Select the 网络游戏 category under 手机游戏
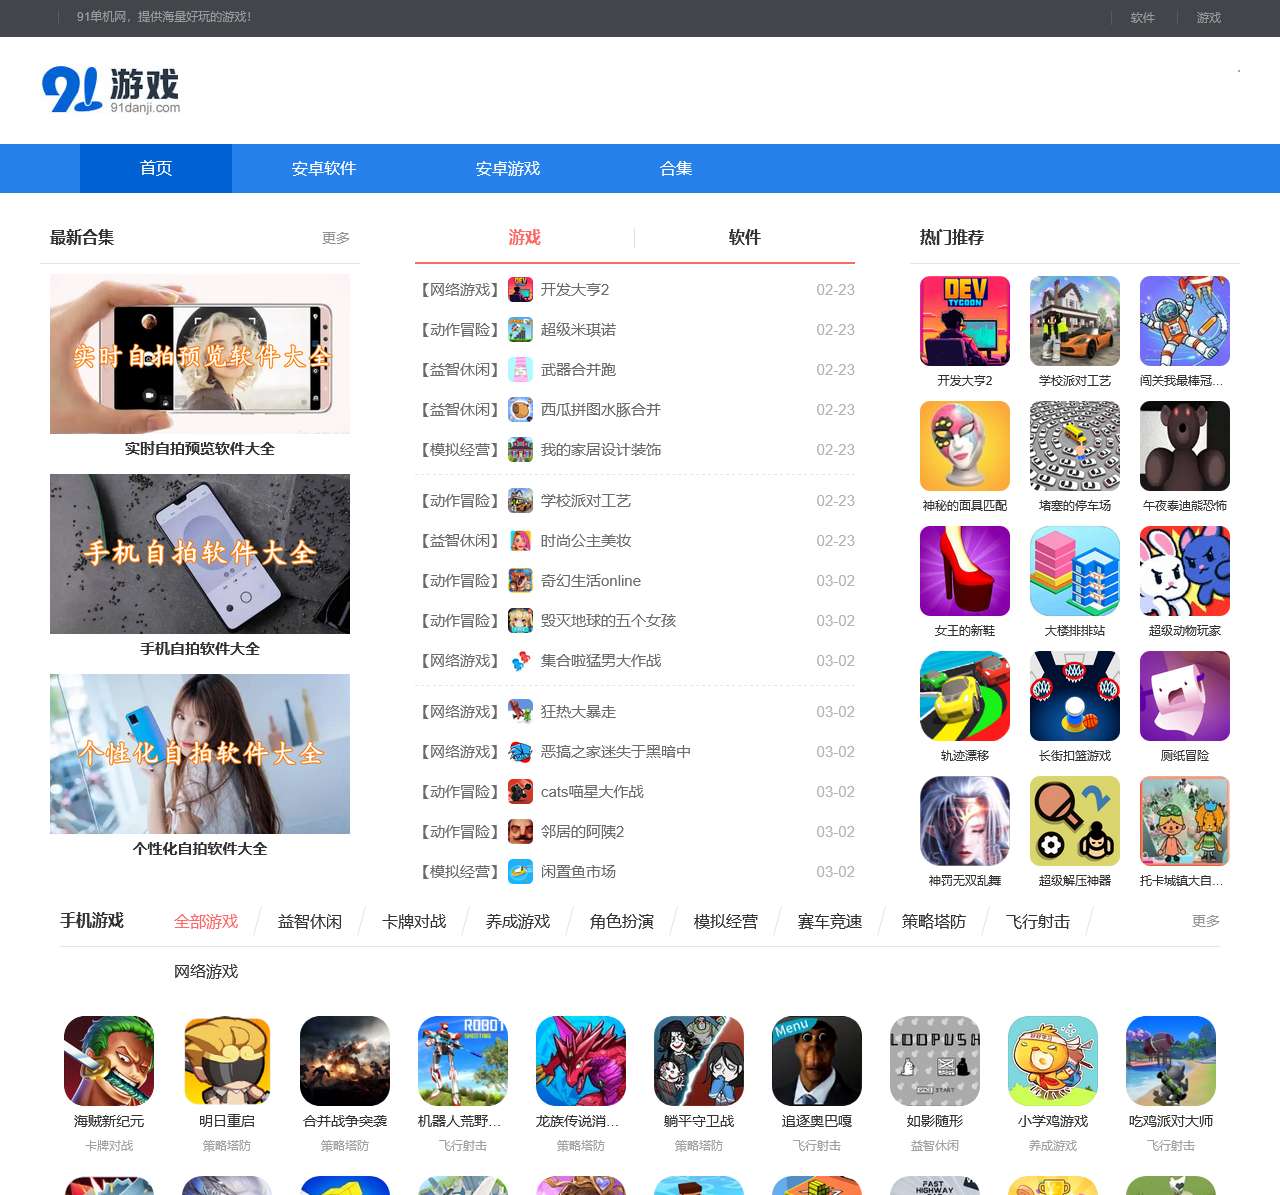 (206, 971)
